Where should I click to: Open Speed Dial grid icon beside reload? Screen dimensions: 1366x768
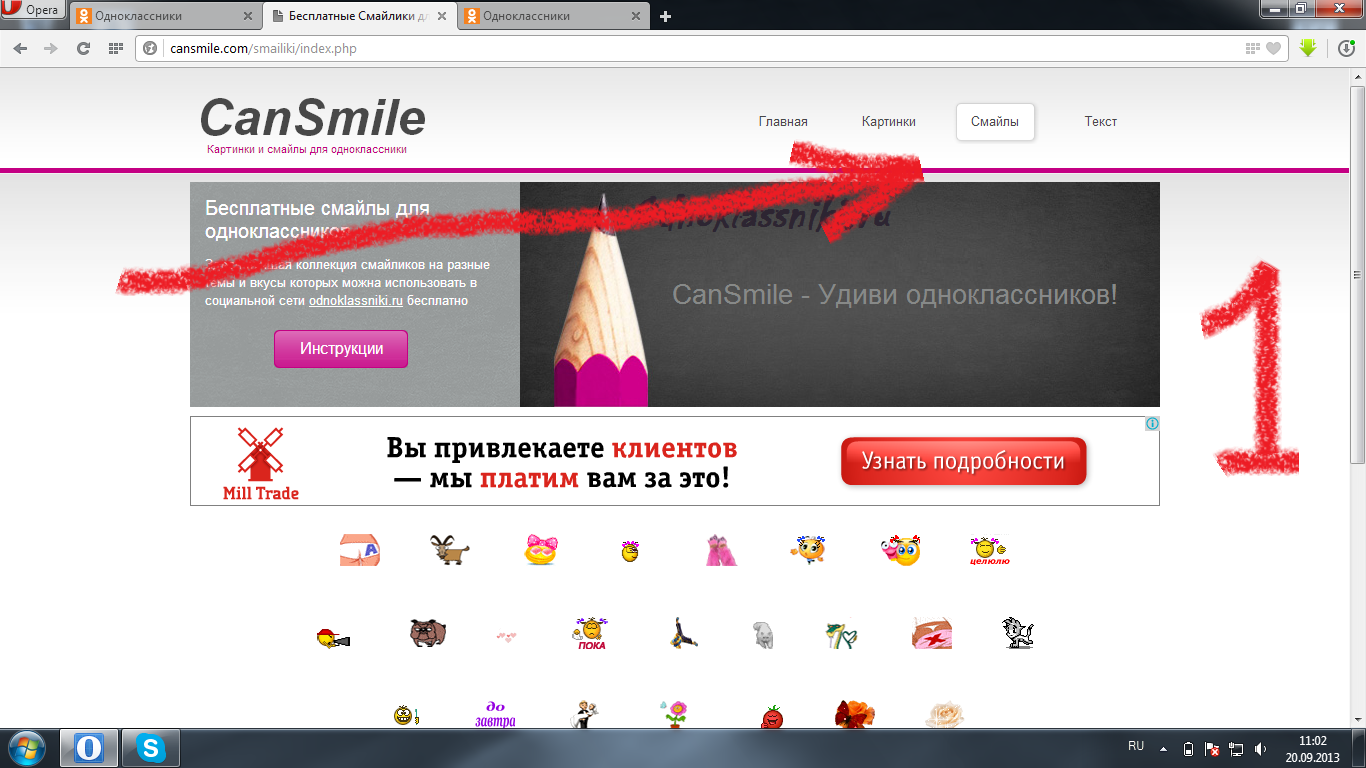[x=115, y=48]
